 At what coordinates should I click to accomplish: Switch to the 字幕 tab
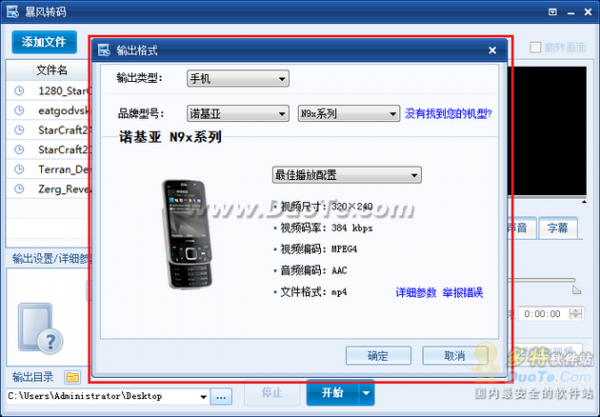pos(558,228)
